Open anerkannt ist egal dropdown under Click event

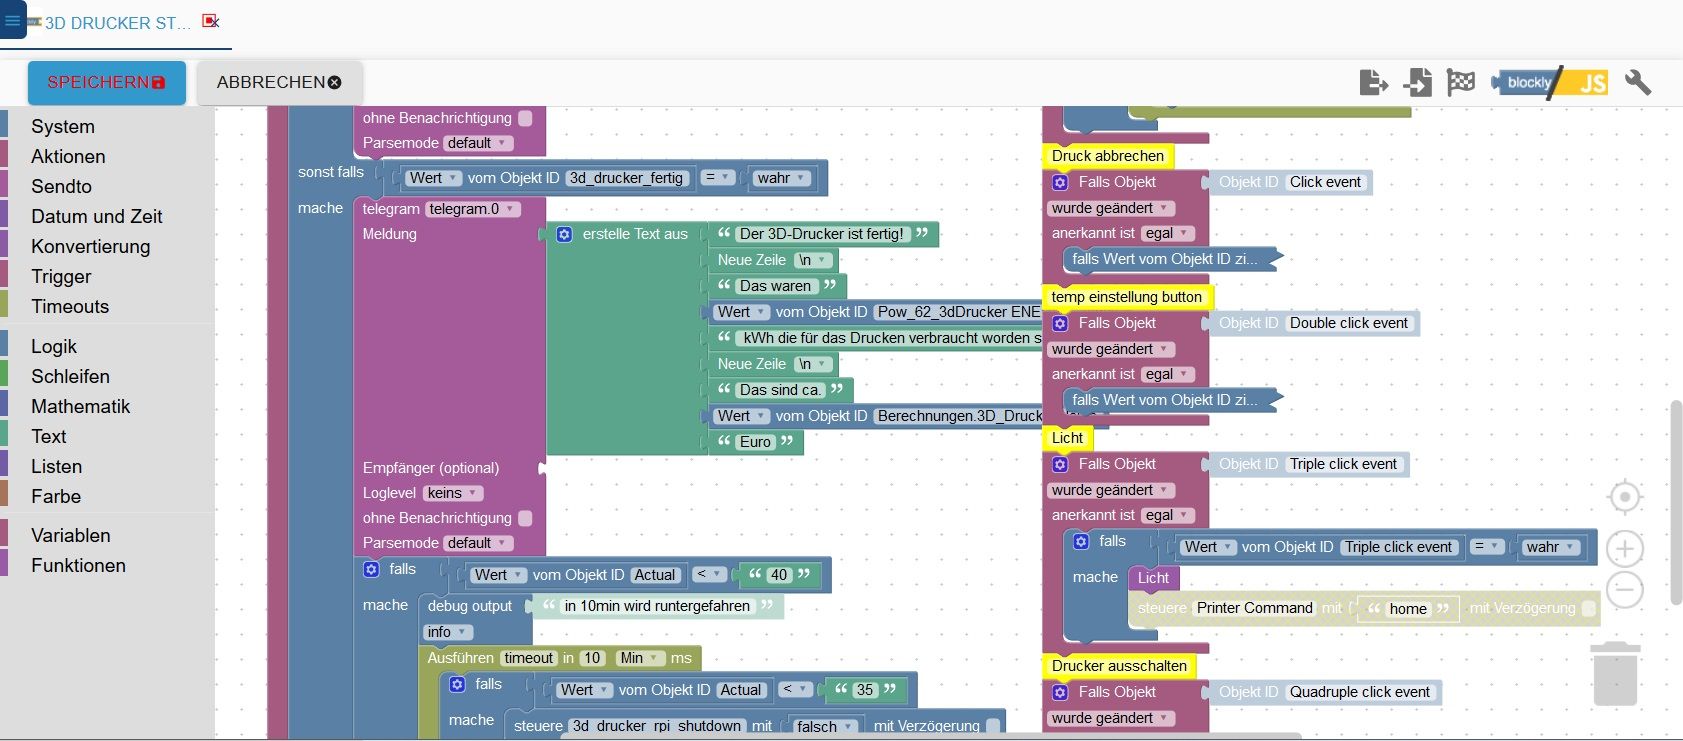pyautogui.click(x=1167, y=233)
